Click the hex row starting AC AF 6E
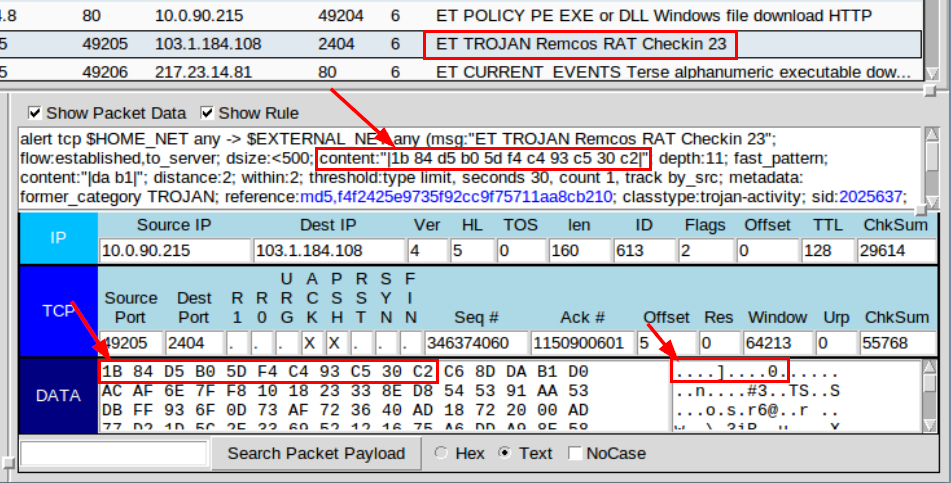Image resolution: width=951 pixels, height=483 pixels. click(x=345, y=391)
